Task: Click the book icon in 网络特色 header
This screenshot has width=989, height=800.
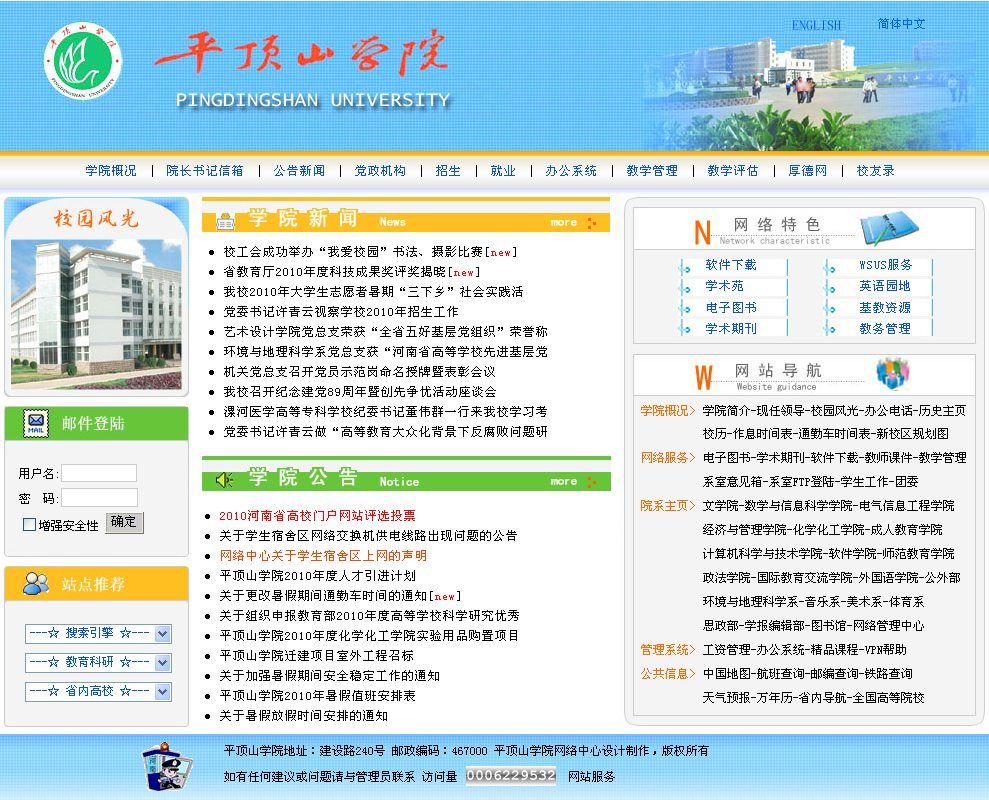Action: click(888, 227)
